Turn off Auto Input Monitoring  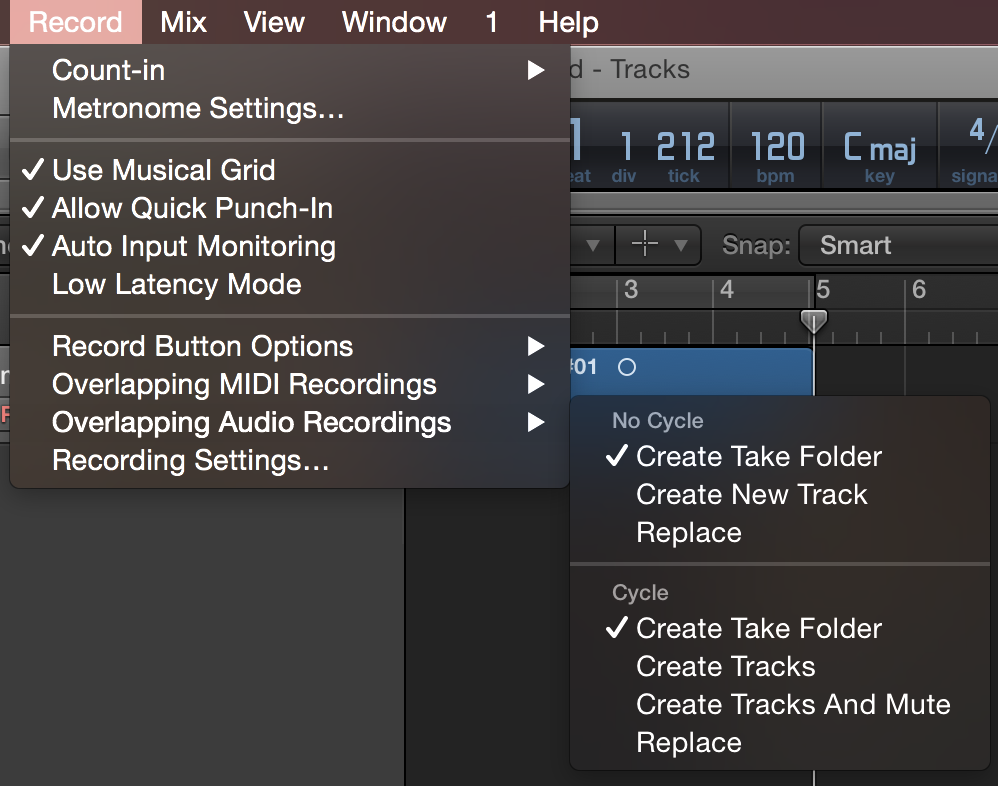pos(193,246)
